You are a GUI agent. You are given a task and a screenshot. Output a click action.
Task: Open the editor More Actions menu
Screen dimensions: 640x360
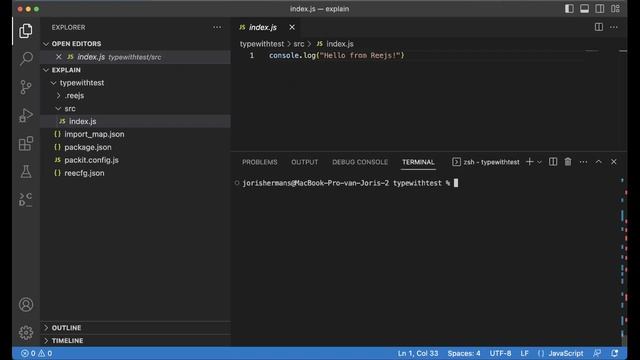613,27
